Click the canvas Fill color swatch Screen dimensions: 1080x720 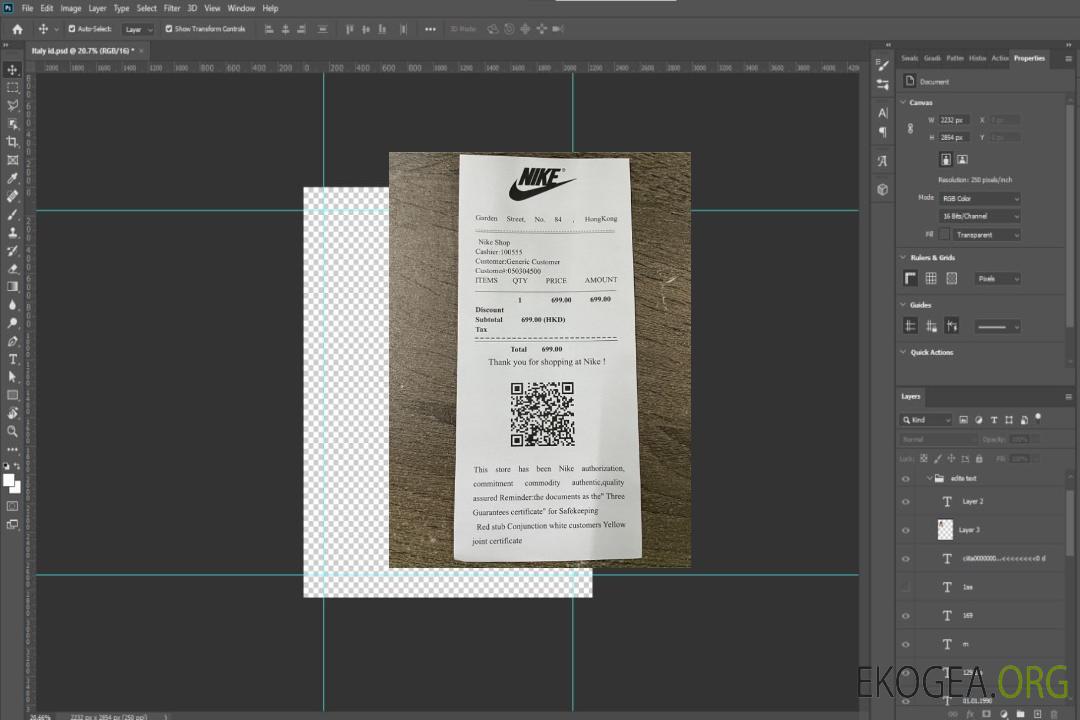944,234
